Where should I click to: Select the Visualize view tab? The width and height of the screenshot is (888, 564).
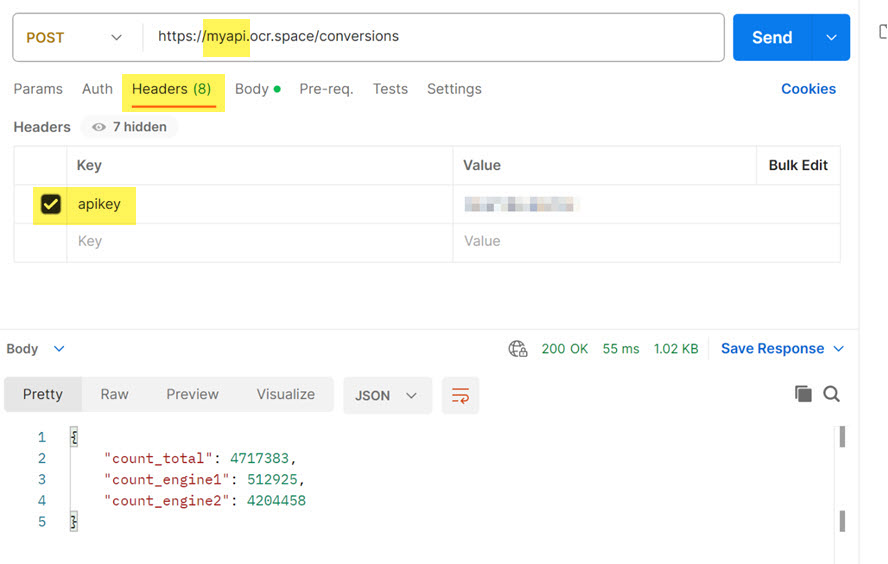(285, 394)
